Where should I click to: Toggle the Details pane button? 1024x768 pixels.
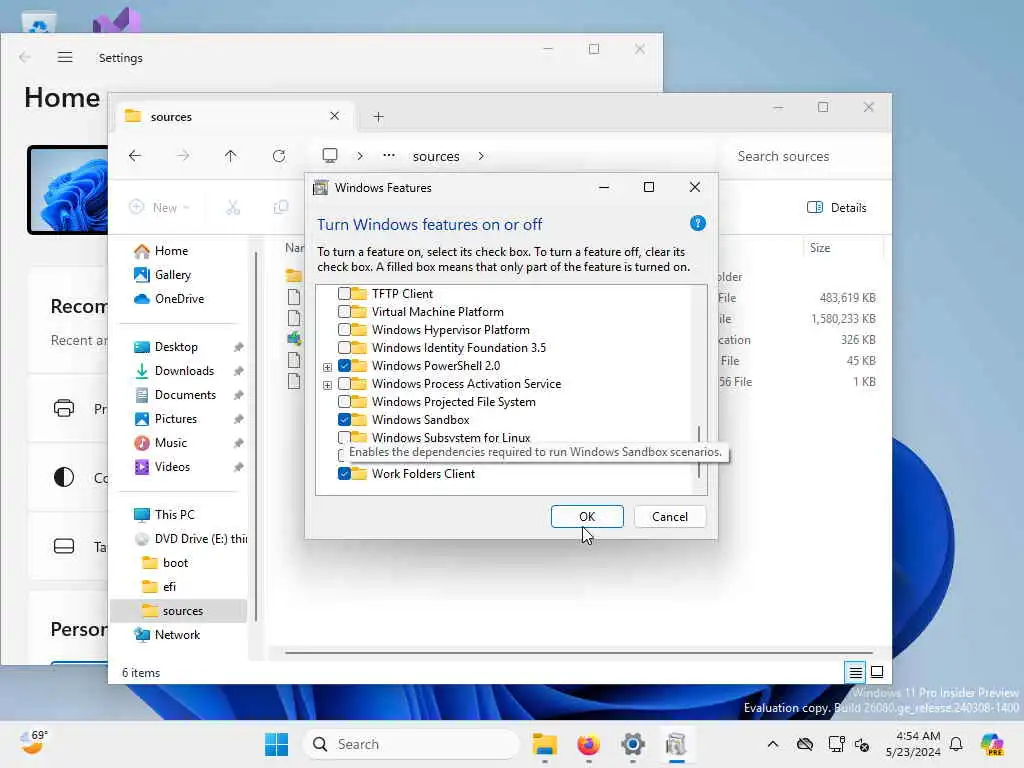(x=837, y=208)
